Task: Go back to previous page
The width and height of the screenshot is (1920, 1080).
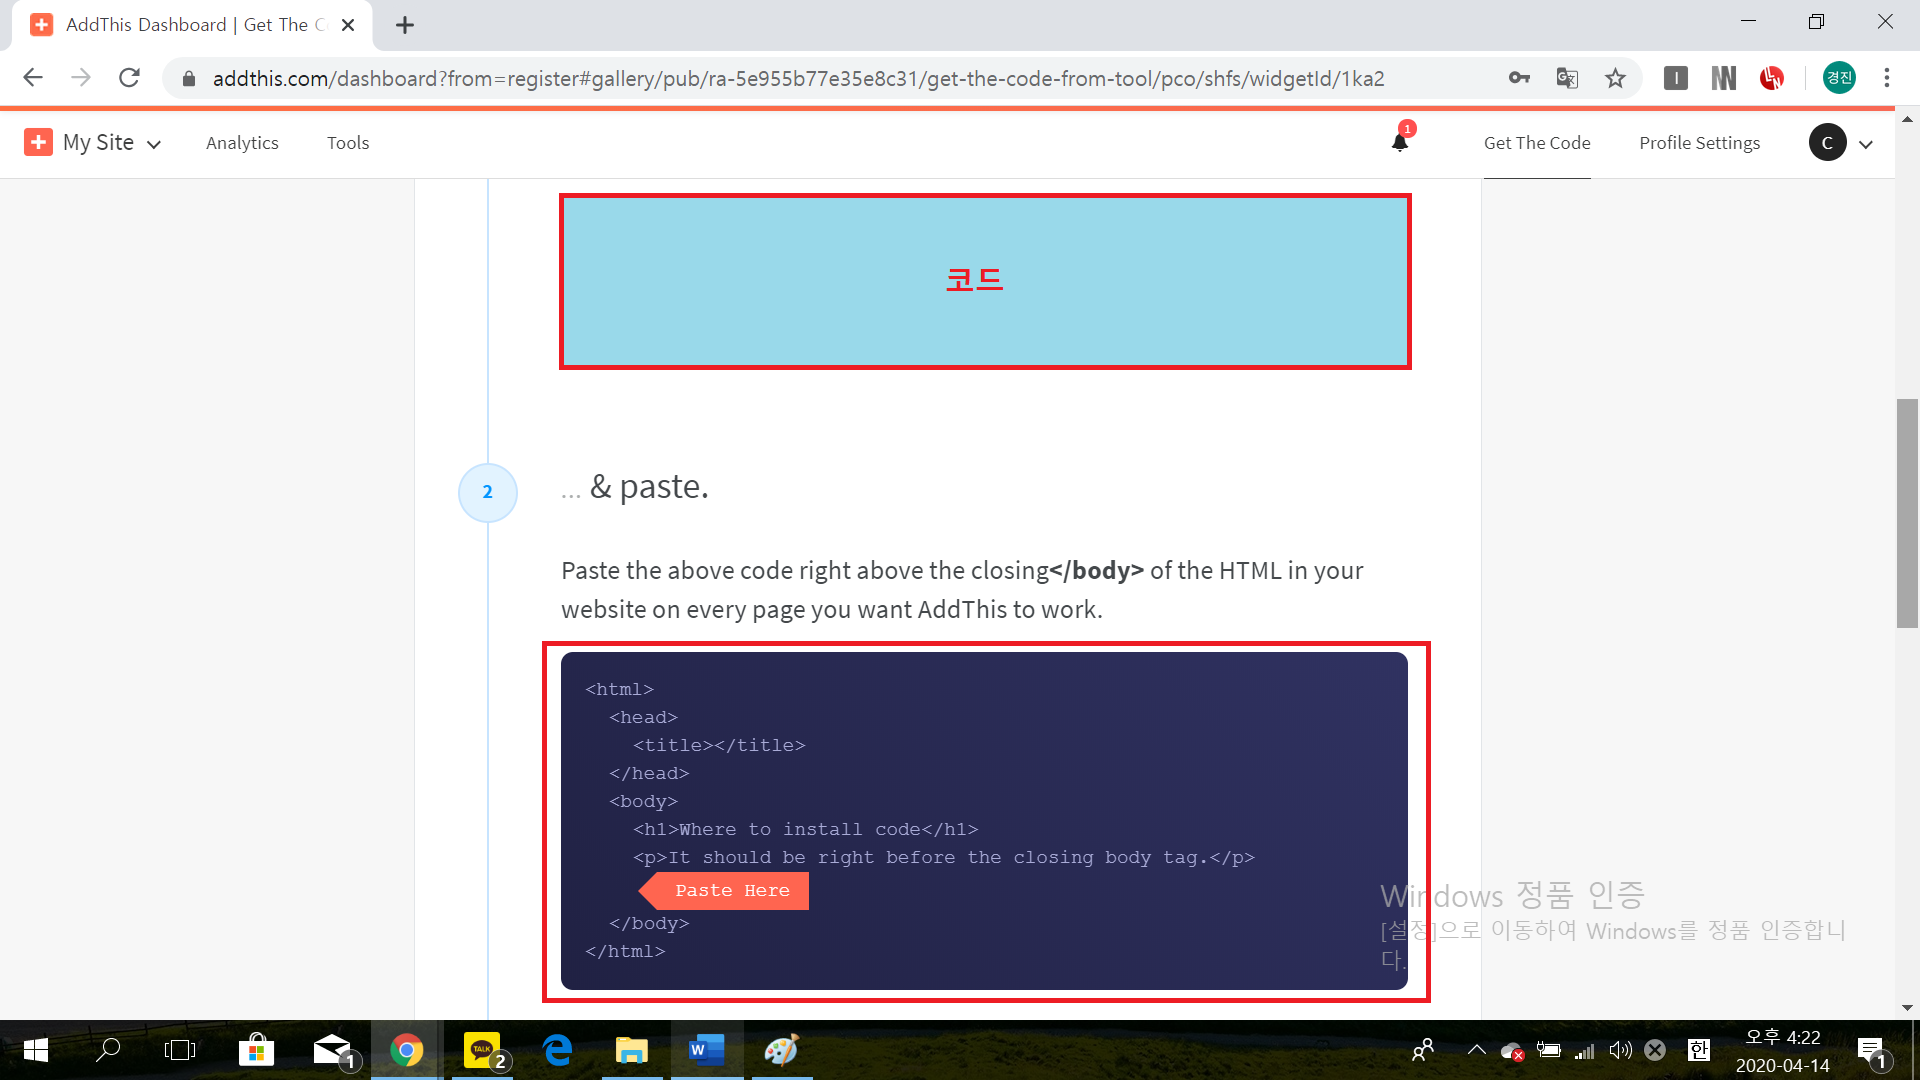Action: coord(33,78)
